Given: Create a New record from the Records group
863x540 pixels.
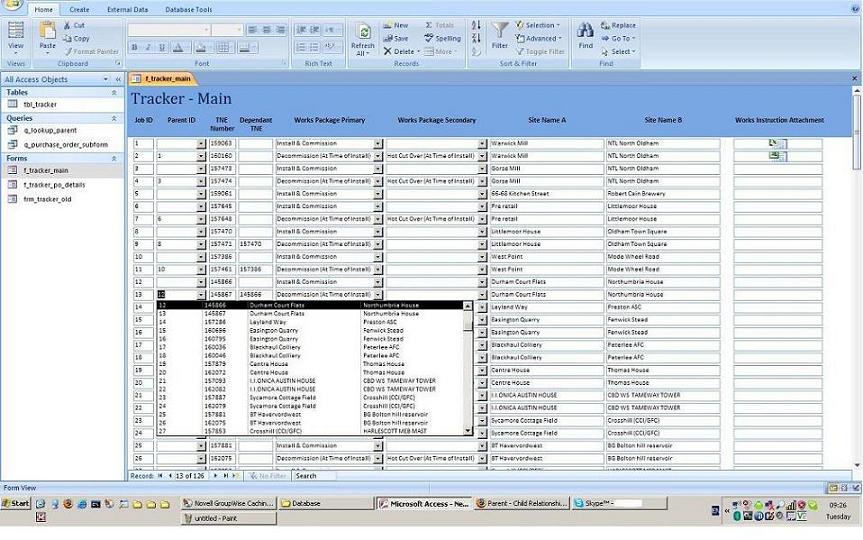Looking at the screenshot, I should tap(396, 25).
